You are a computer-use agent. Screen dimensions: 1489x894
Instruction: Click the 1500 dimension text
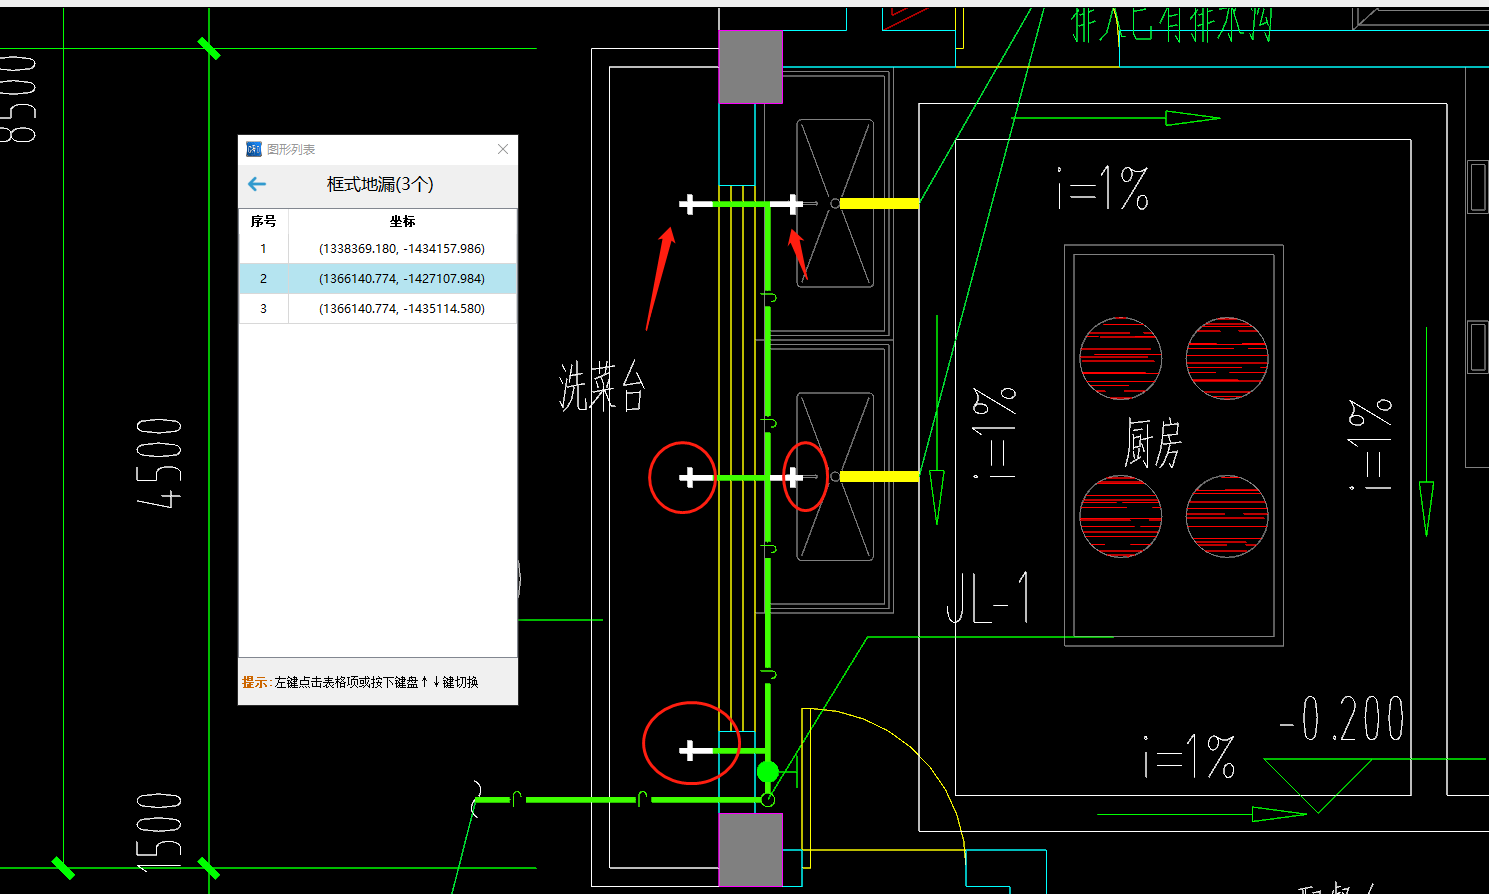pyautogui.click(x=159, y=830)
